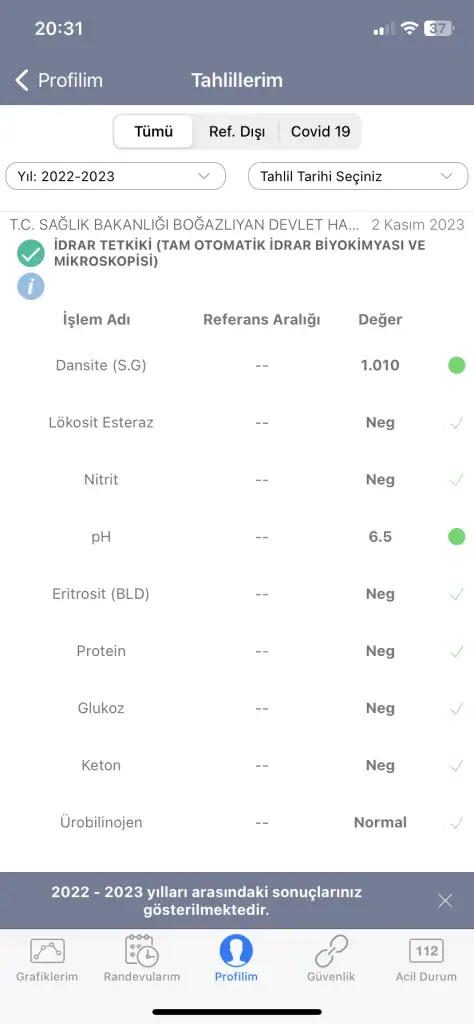The image size is (474, 1024).
Task: Dismiss the 2022 - 2023 results banner
Action: pos(445,901)
